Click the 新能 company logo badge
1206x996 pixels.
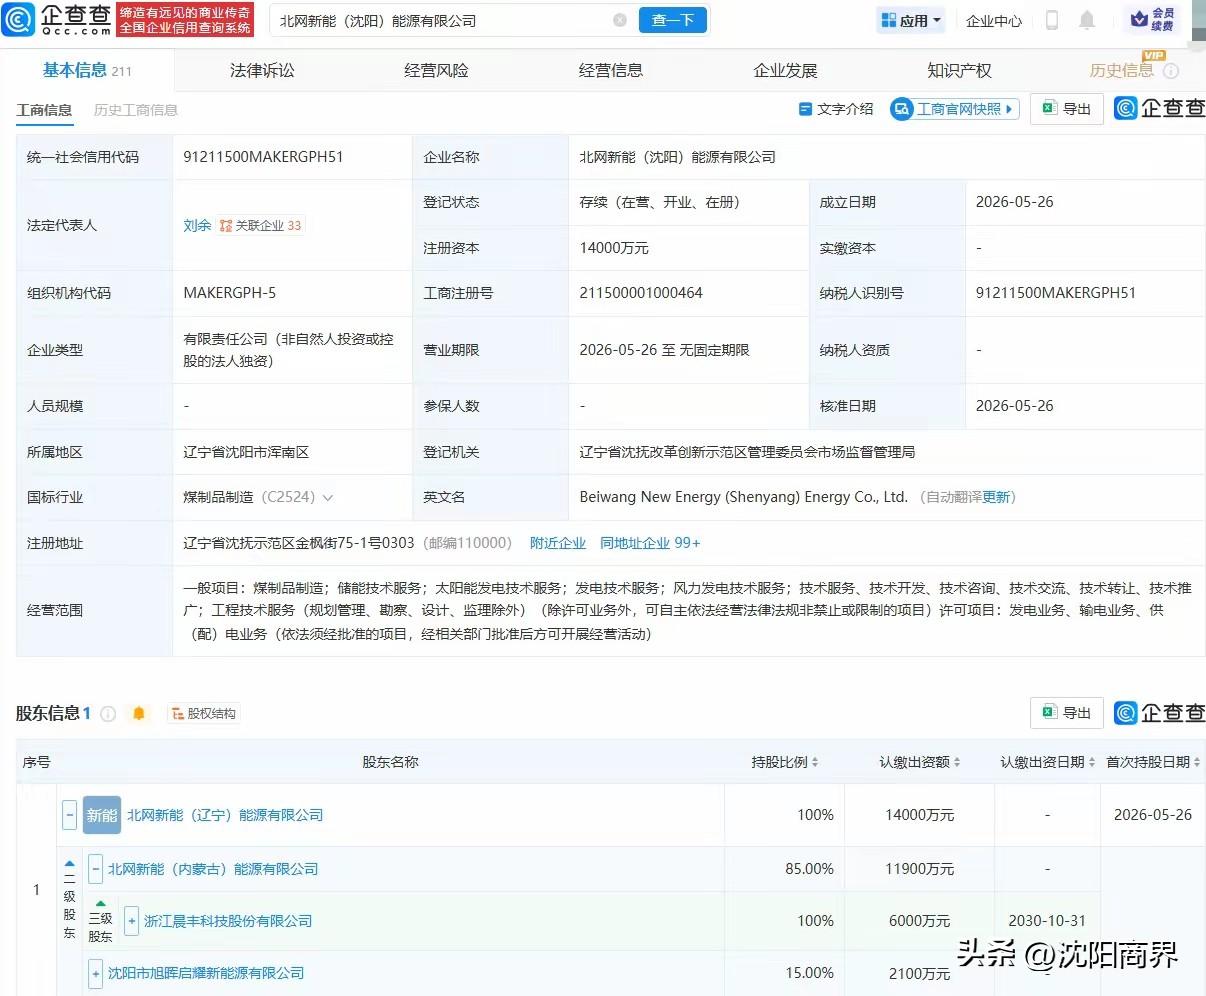[101, 815]
